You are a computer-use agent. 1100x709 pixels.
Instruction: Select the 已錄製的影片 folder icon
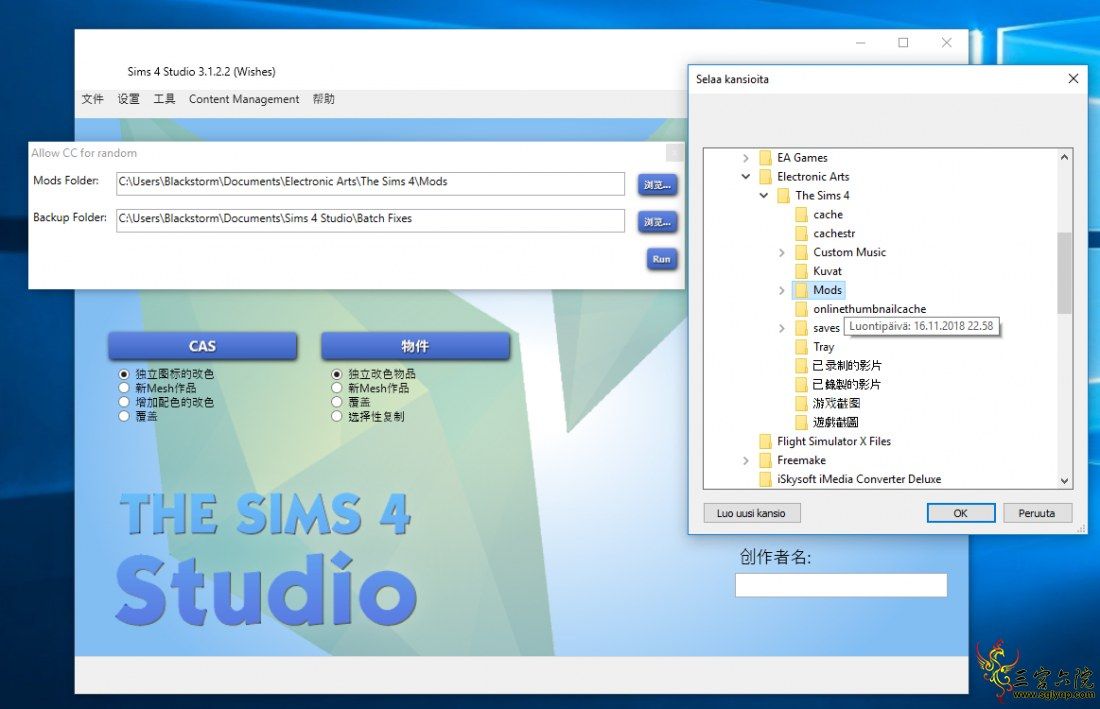click(x=801, y=384)
